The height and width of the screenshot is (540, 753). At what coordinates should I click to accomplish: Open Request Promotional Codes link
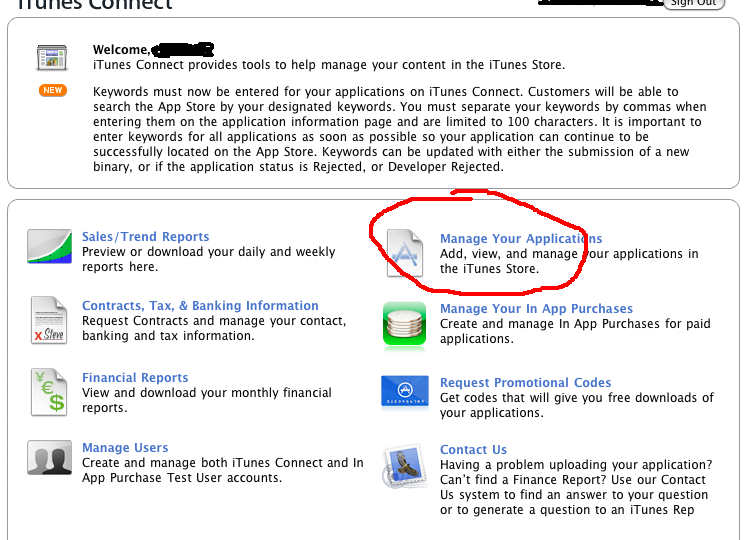click(x=525, y=383)
